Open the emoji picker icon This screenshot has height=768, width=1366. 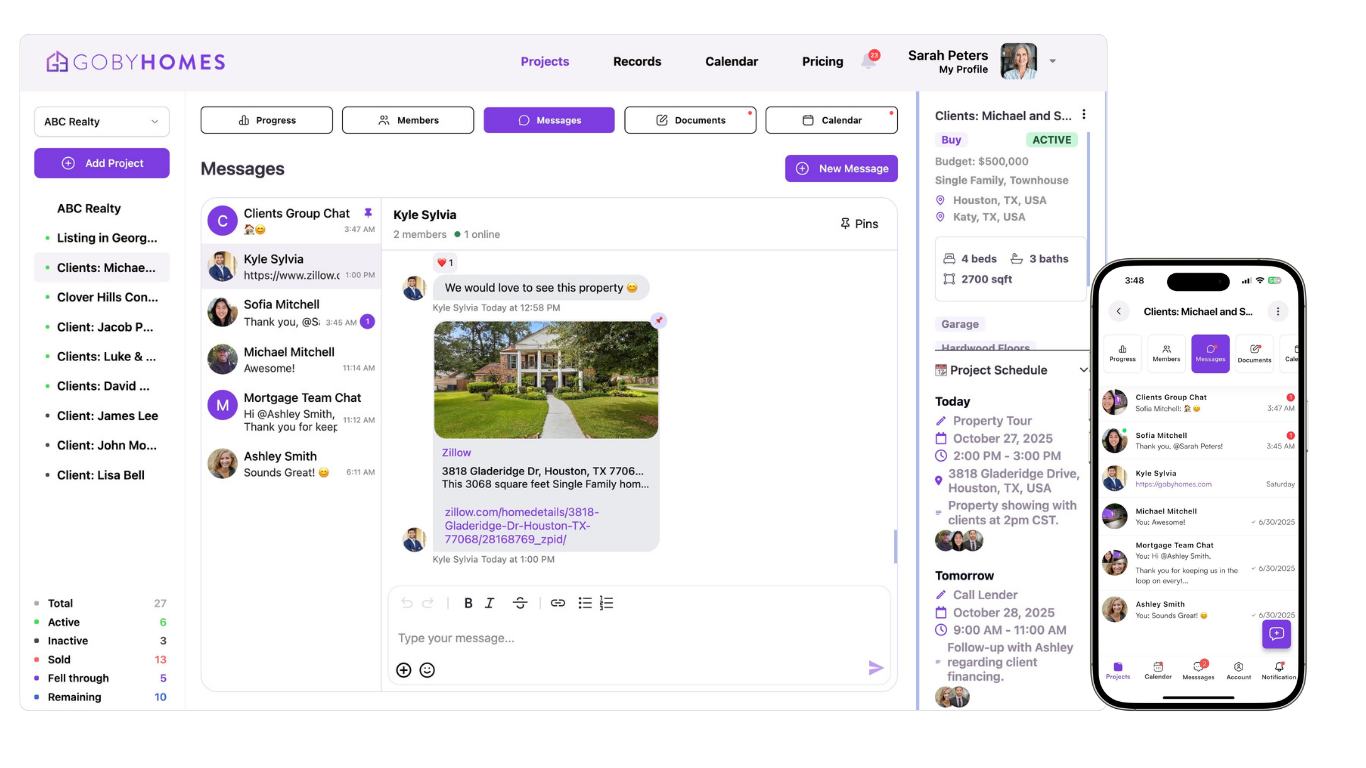(427, 670)
